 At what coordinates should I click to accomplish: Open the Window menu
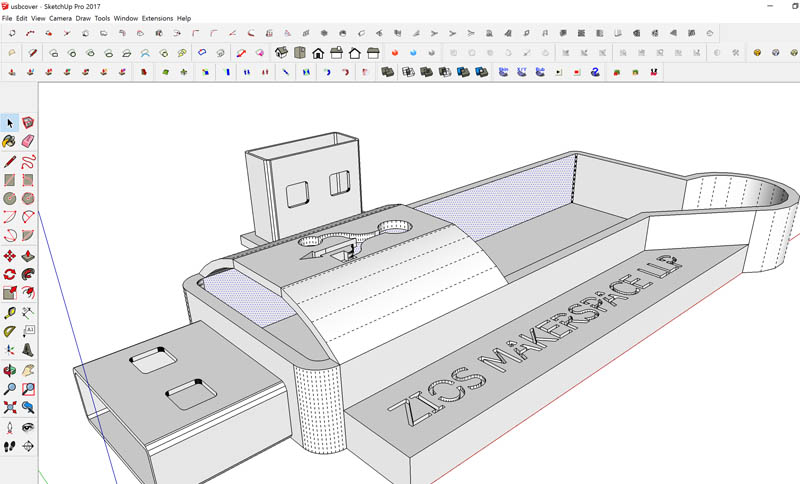pyautogui.click(x=126, y=18)
